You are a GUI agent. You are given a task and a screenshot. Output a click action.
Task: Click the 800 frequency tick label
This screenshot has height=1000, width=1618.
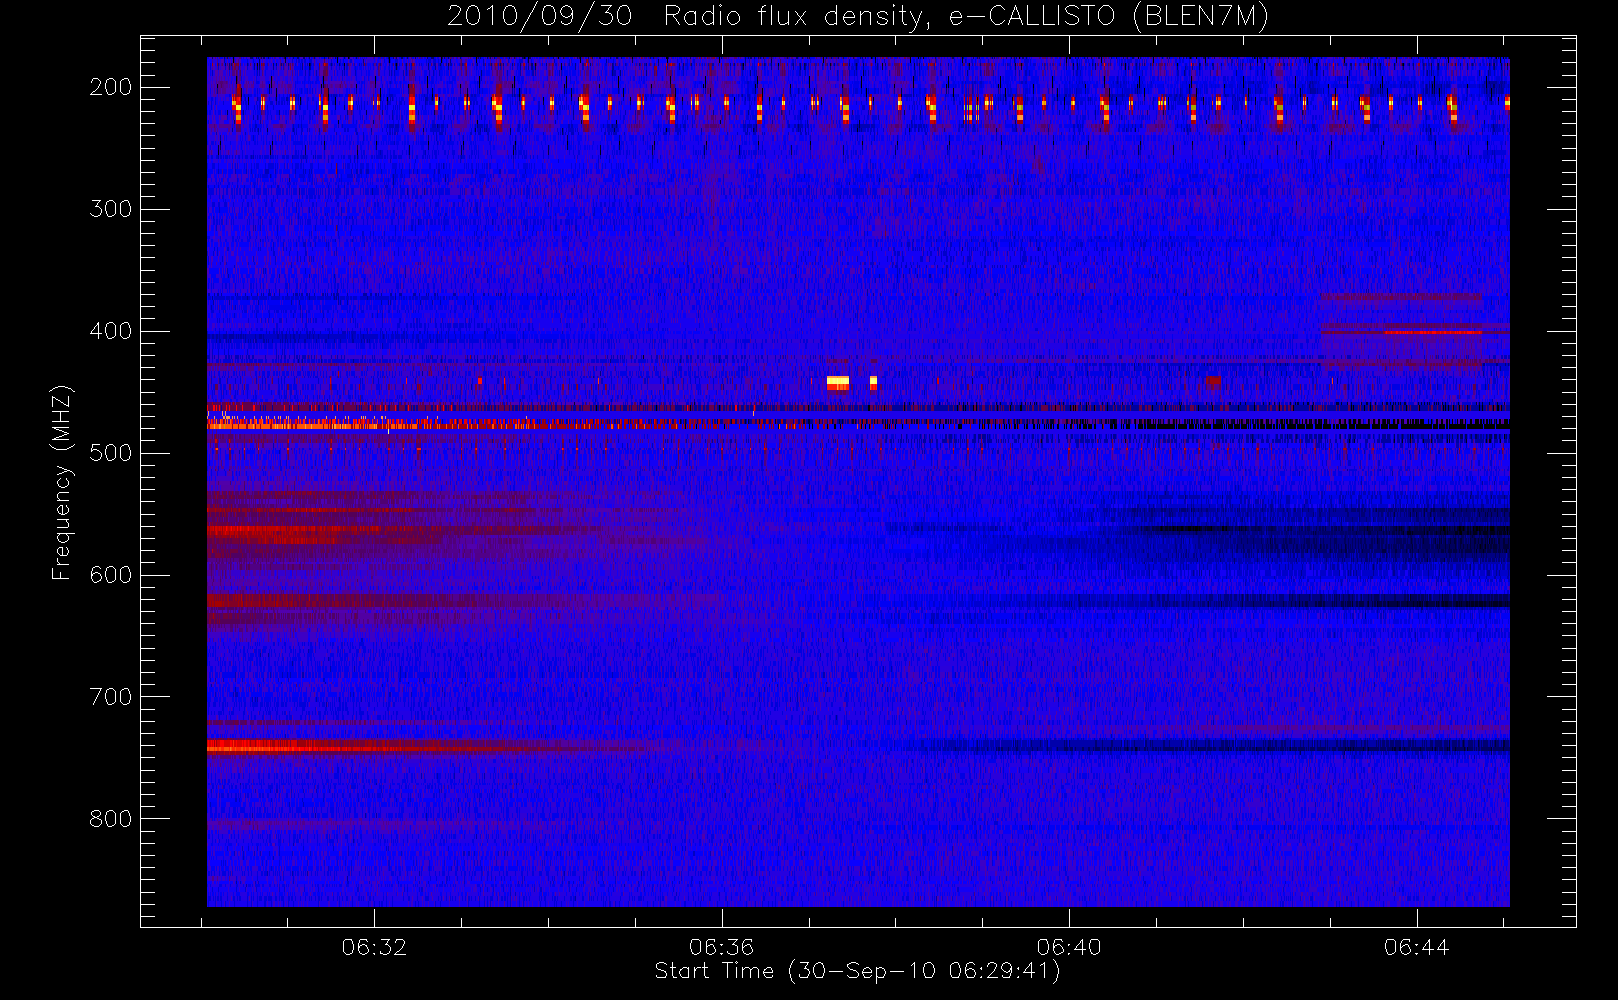click(x=111, y=819)
